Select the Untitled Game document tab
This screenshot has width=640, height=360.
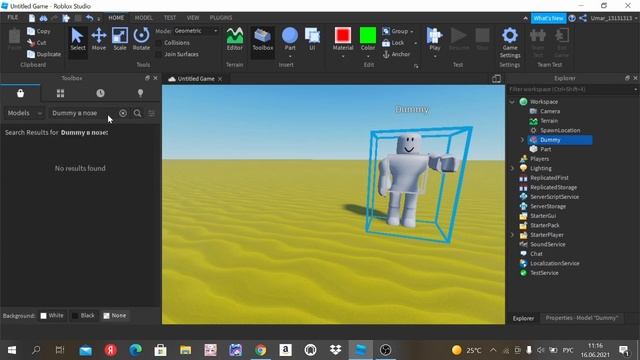pos(196,79)
